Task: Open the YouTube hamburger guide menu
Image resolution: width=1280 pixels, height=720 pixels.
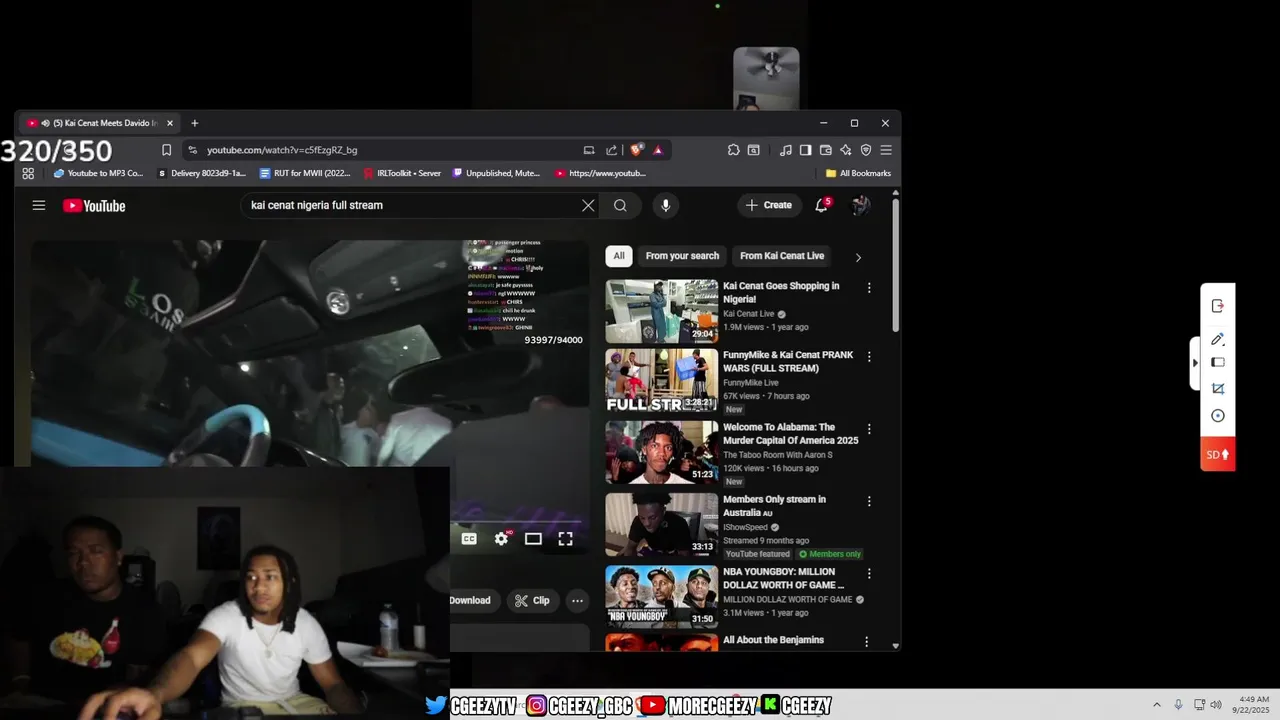Action: (x=38, y=205)
